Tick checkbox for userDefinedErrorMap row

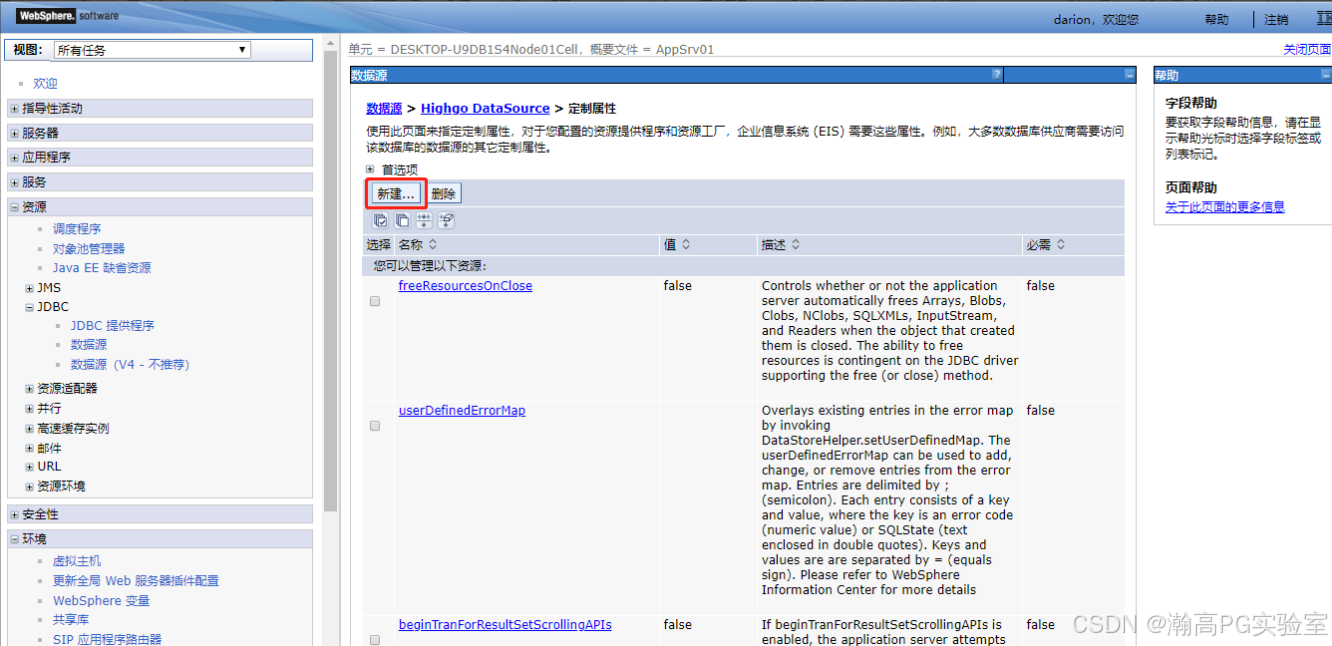(x=375, y=426)
